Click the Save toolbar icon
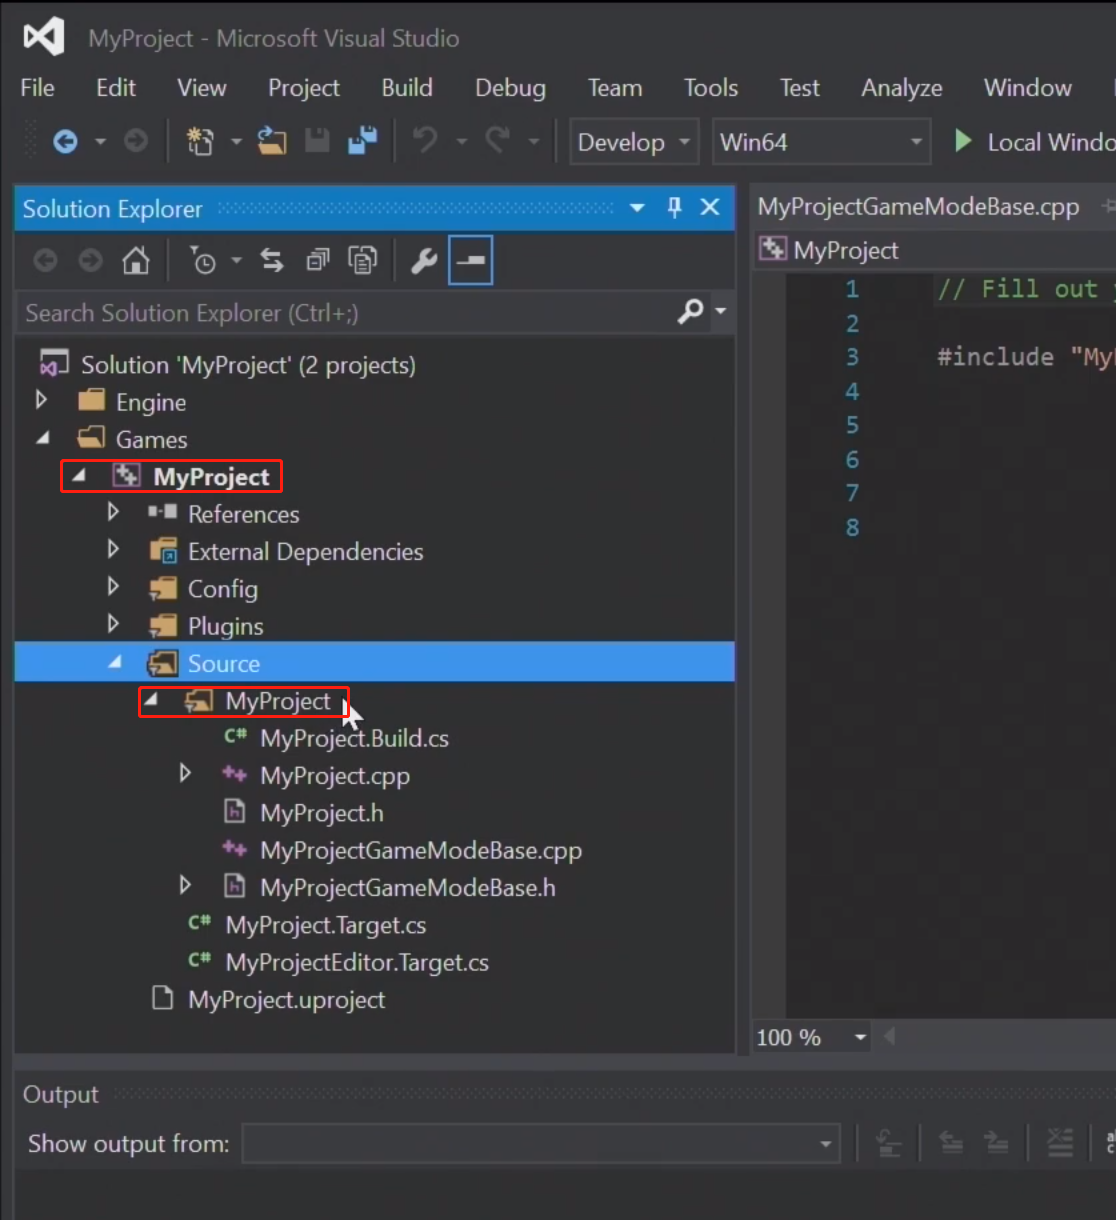The width and height of the screenshot is (1116, 1220). click(x=317, y=142)
